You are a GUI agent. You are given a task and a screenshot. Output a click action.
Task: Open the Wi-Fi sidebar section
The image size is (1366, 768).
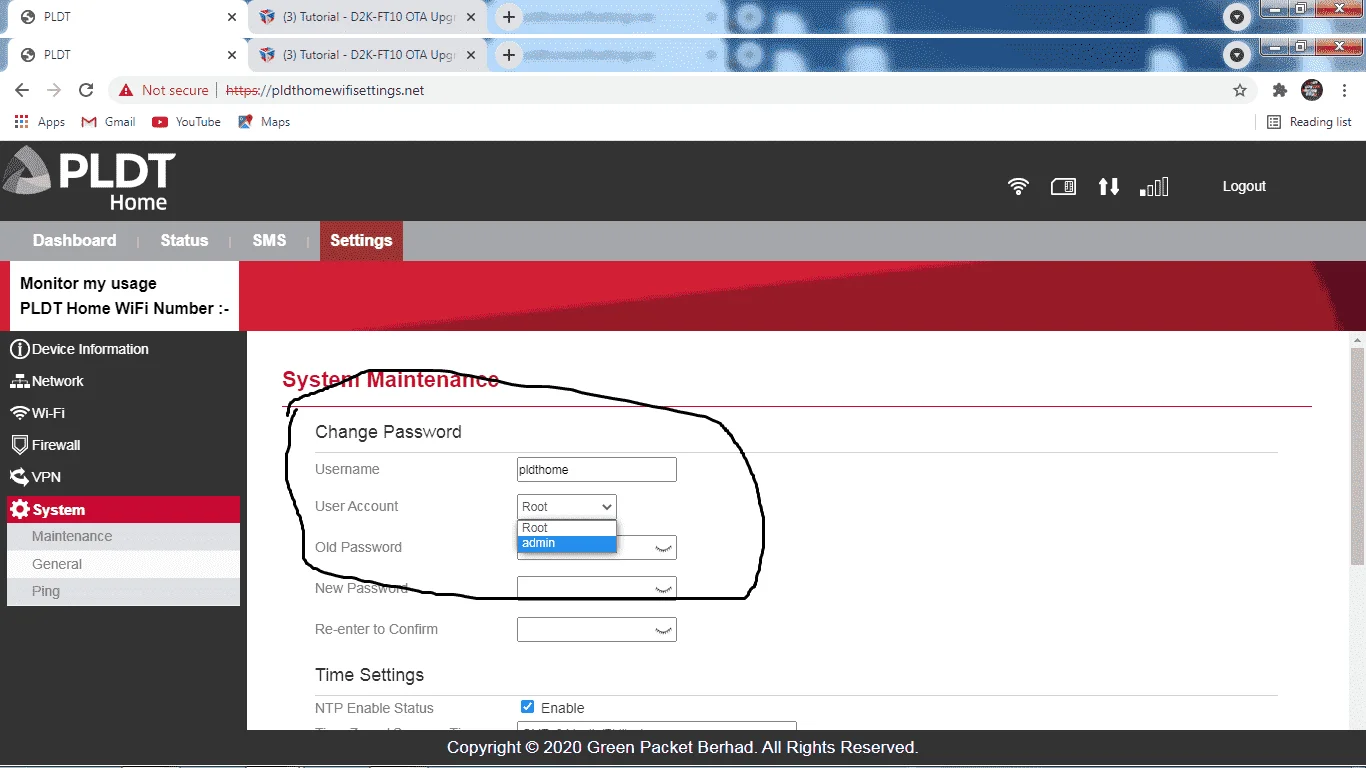(x=37, y=413)
